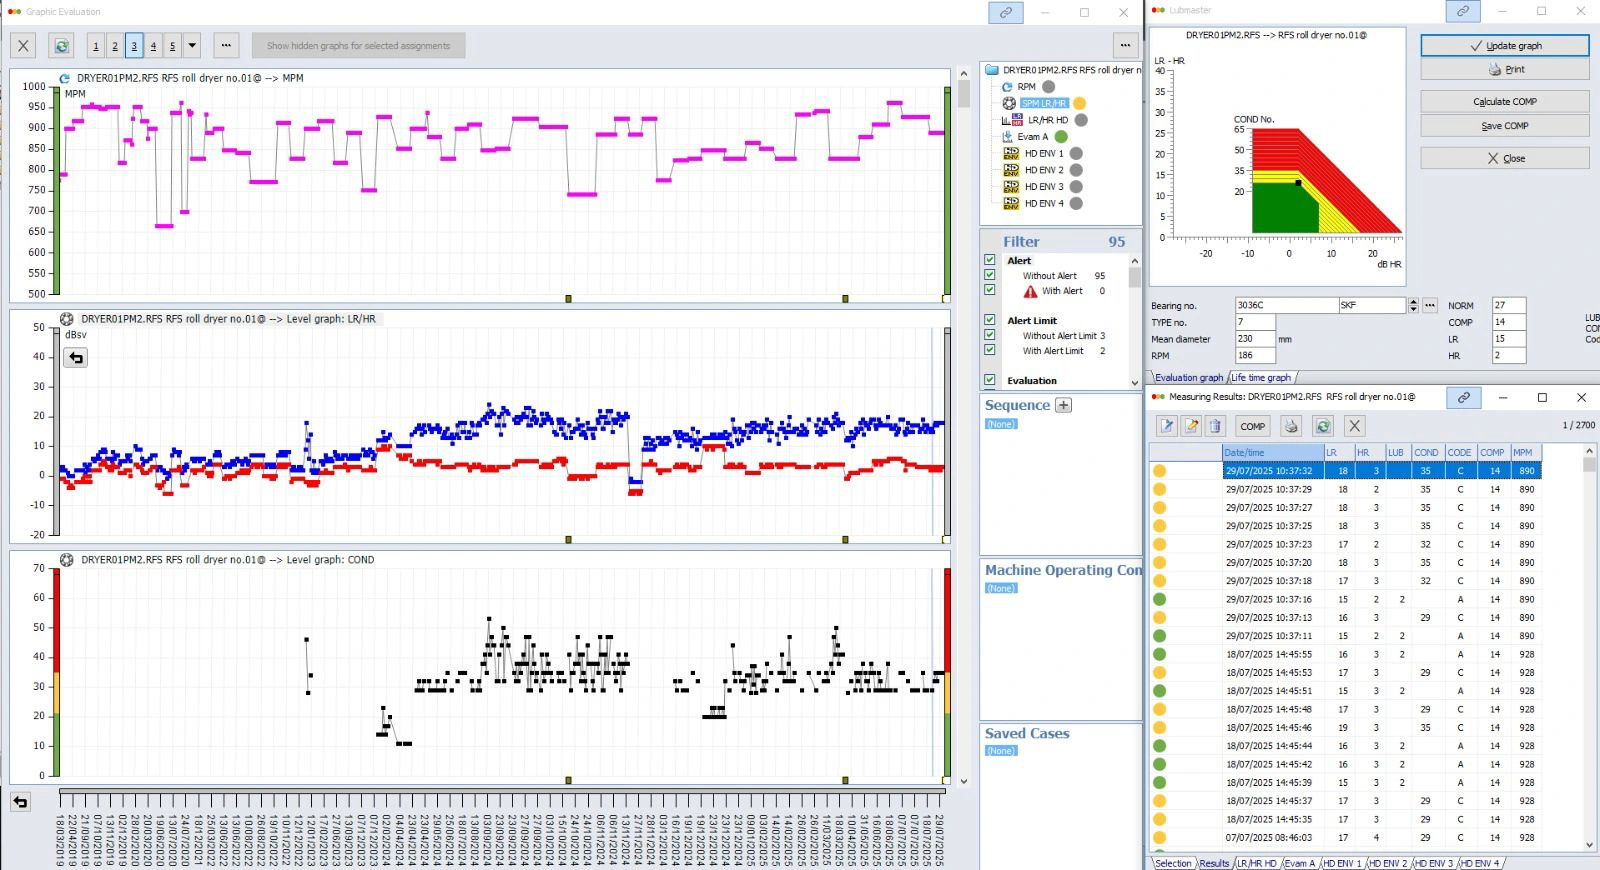
Task: Toggle the Without Alert checkbox
Action: 989,275
